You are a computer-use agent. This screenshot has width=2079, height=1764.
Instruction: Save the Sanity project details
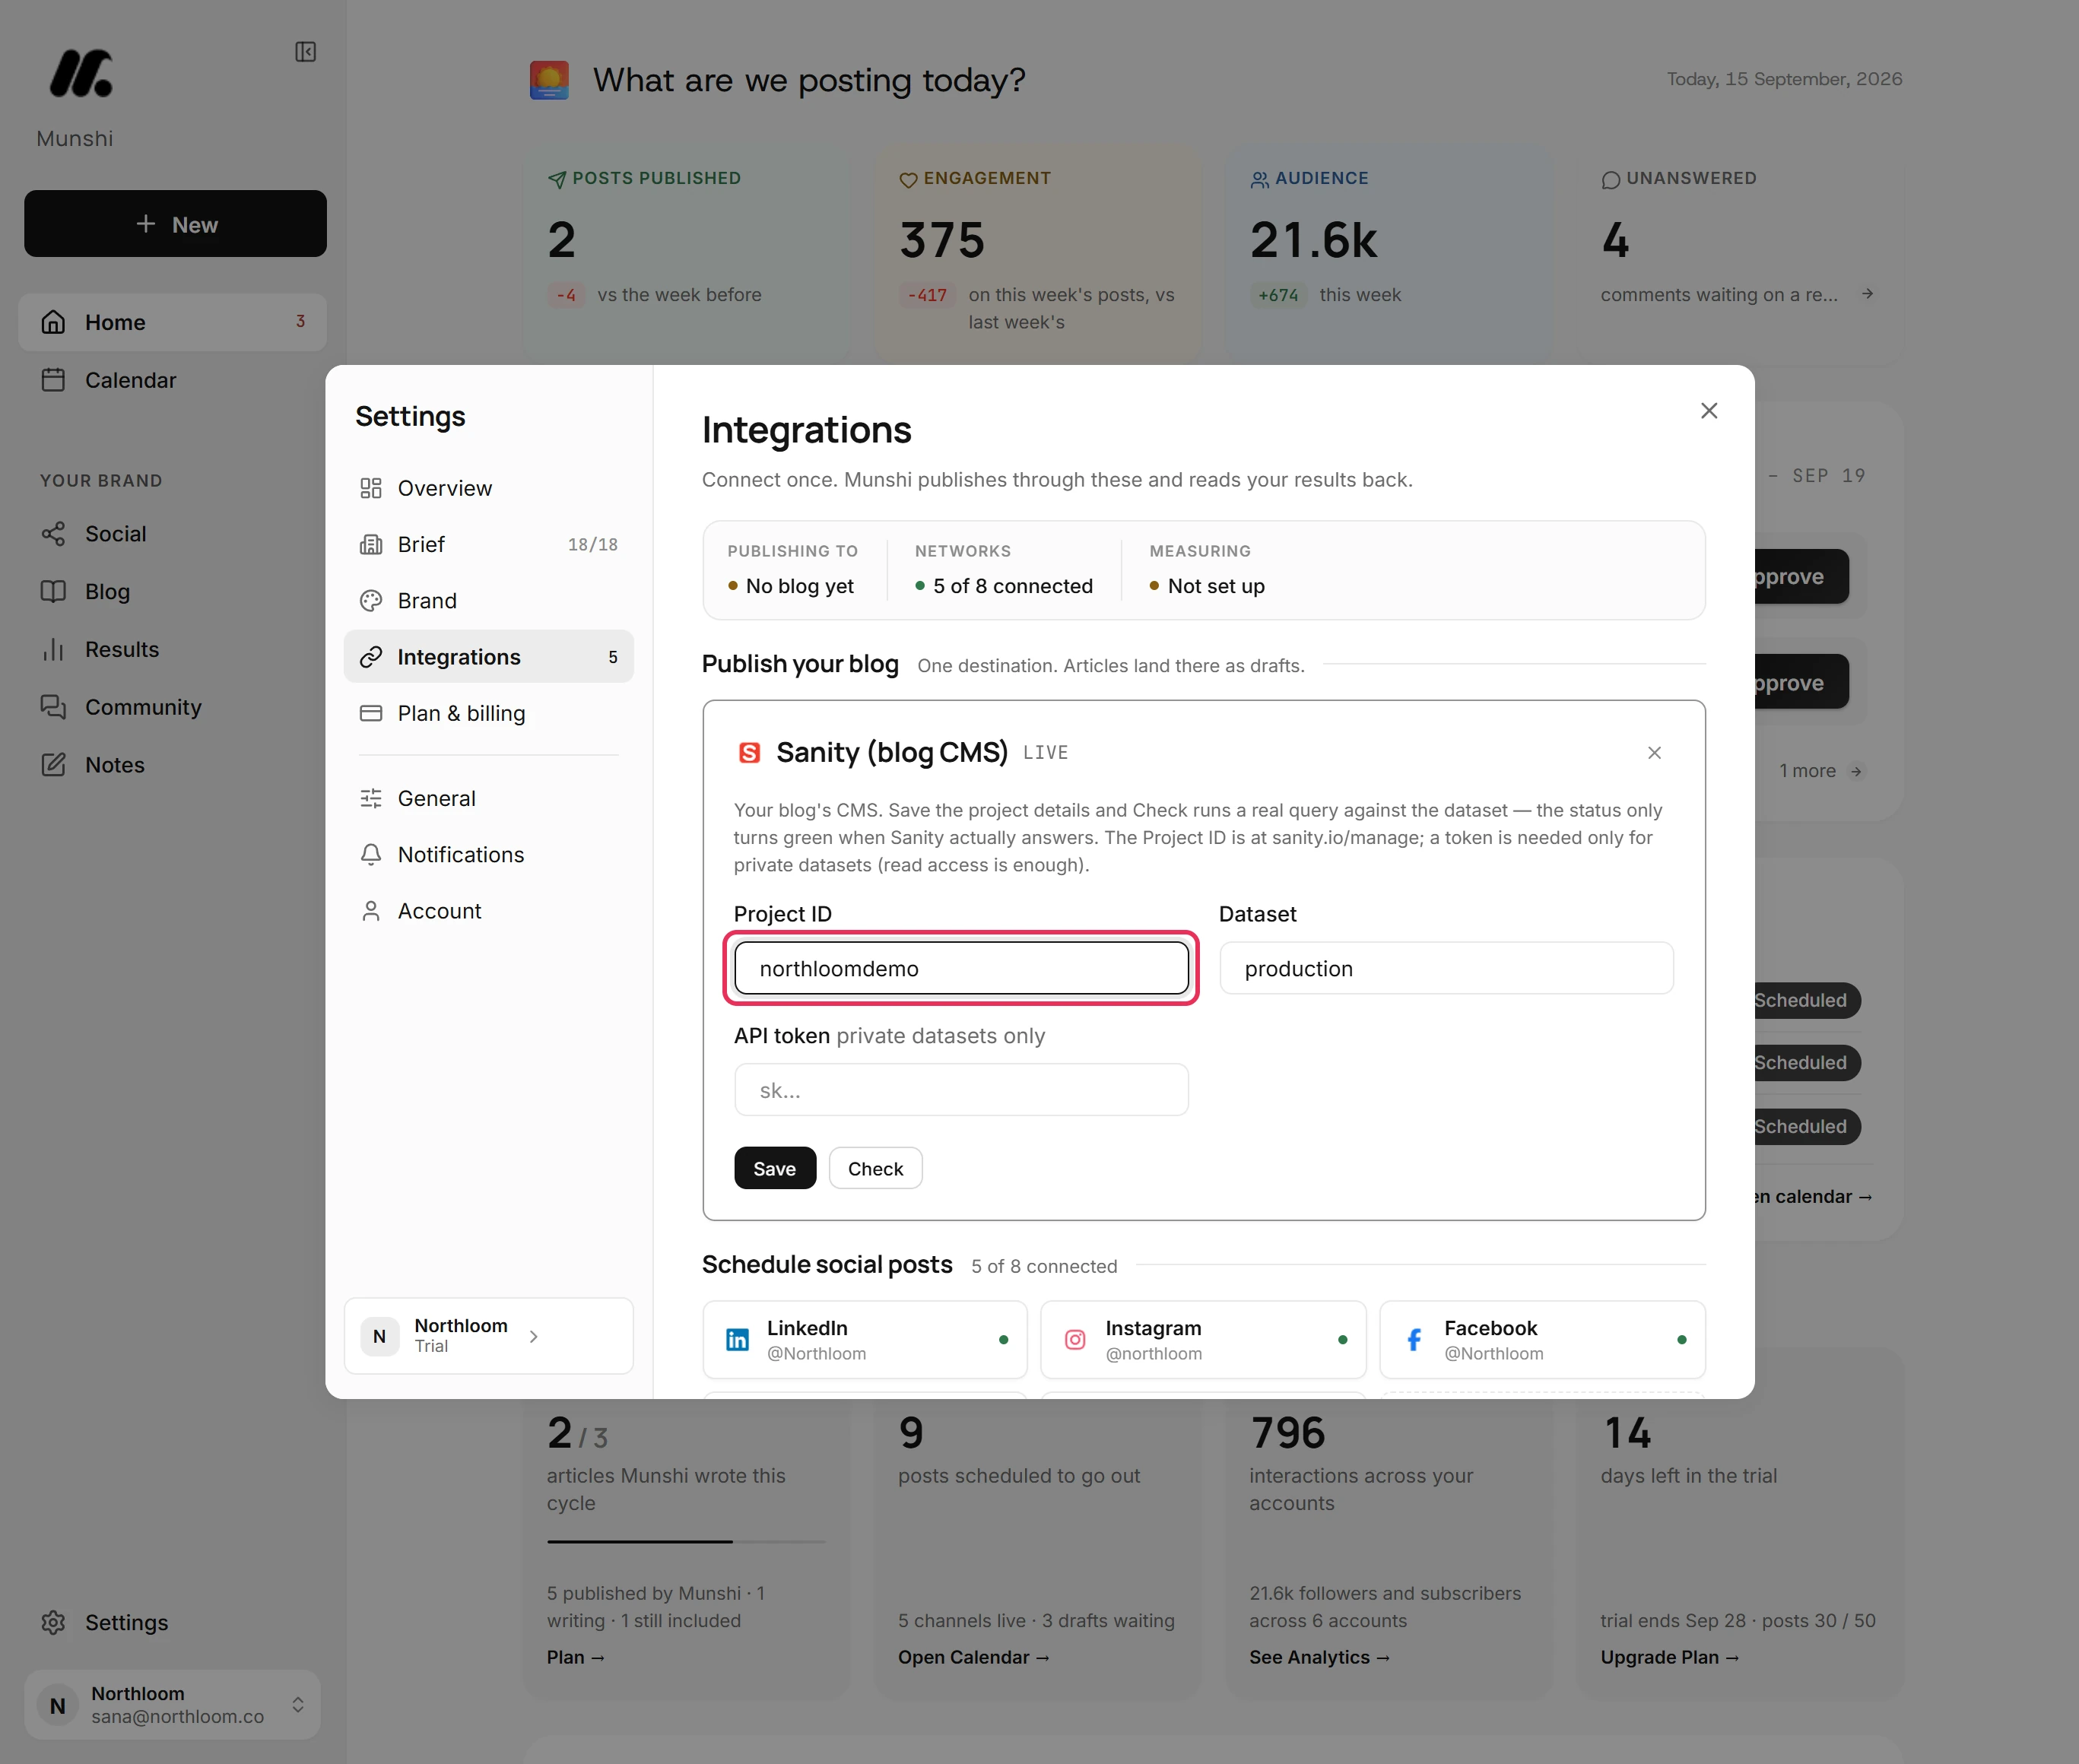(x=775, y=1168)
